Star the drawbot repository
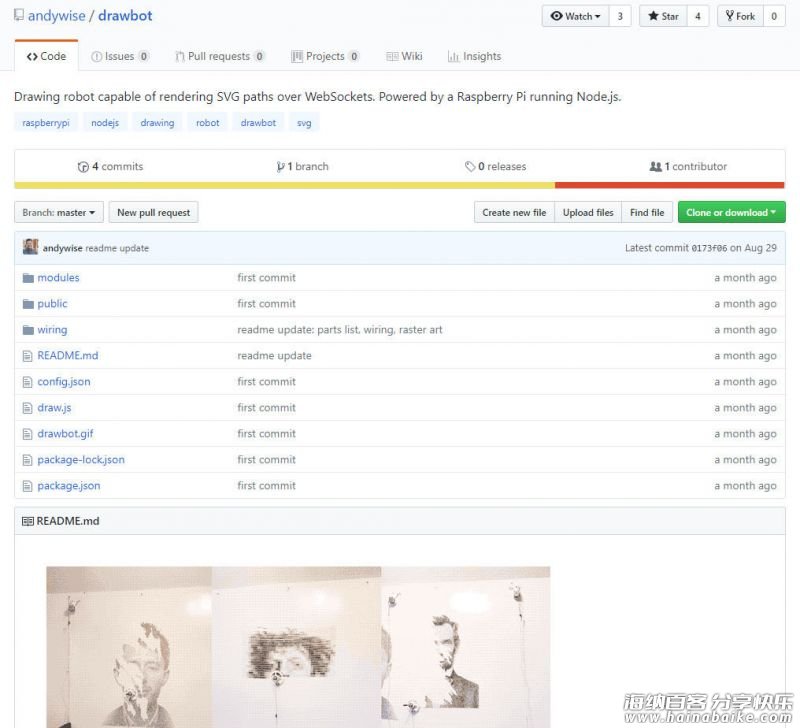800x728 pixels. [x=663, y=16]
